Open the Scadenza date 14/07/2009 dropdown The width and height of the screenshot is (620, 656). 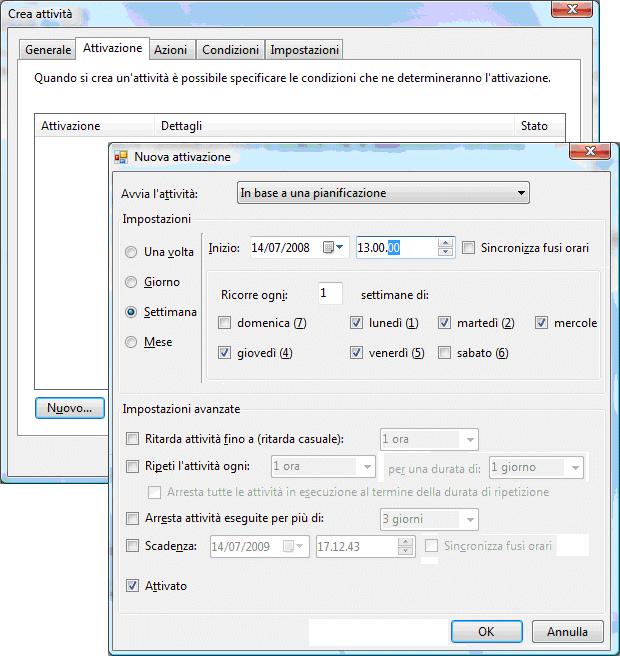coord(294,546)
